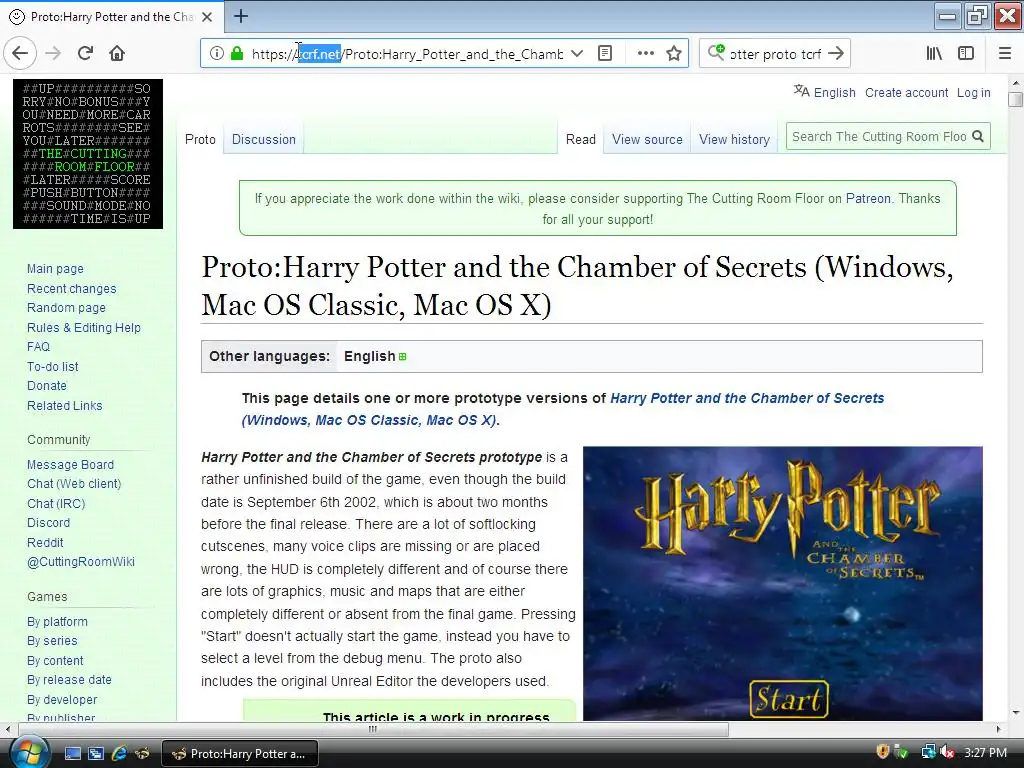This screenshot has width=1024, height=768.
Task: Submit search with the arrow button
Action: 836,54
